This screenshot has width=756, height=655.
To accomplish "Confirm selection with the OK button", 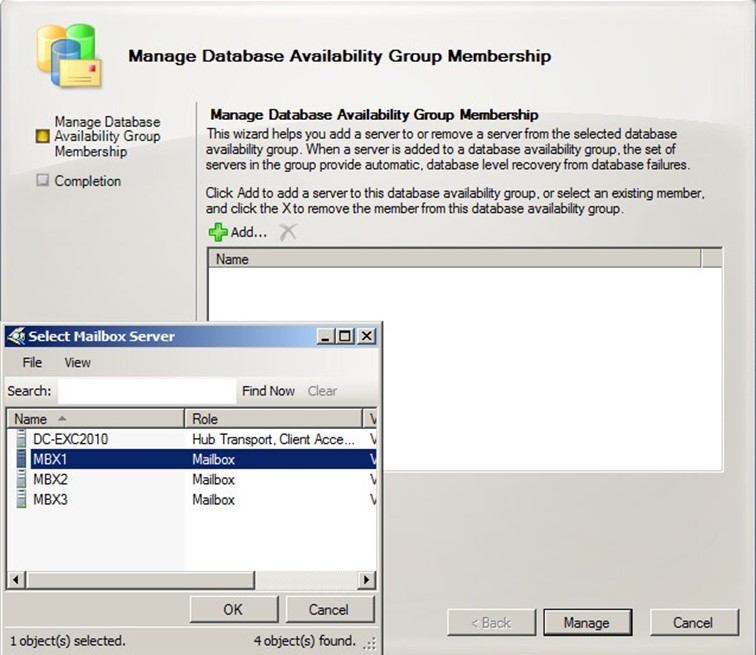I will click(x=234, y=610).
